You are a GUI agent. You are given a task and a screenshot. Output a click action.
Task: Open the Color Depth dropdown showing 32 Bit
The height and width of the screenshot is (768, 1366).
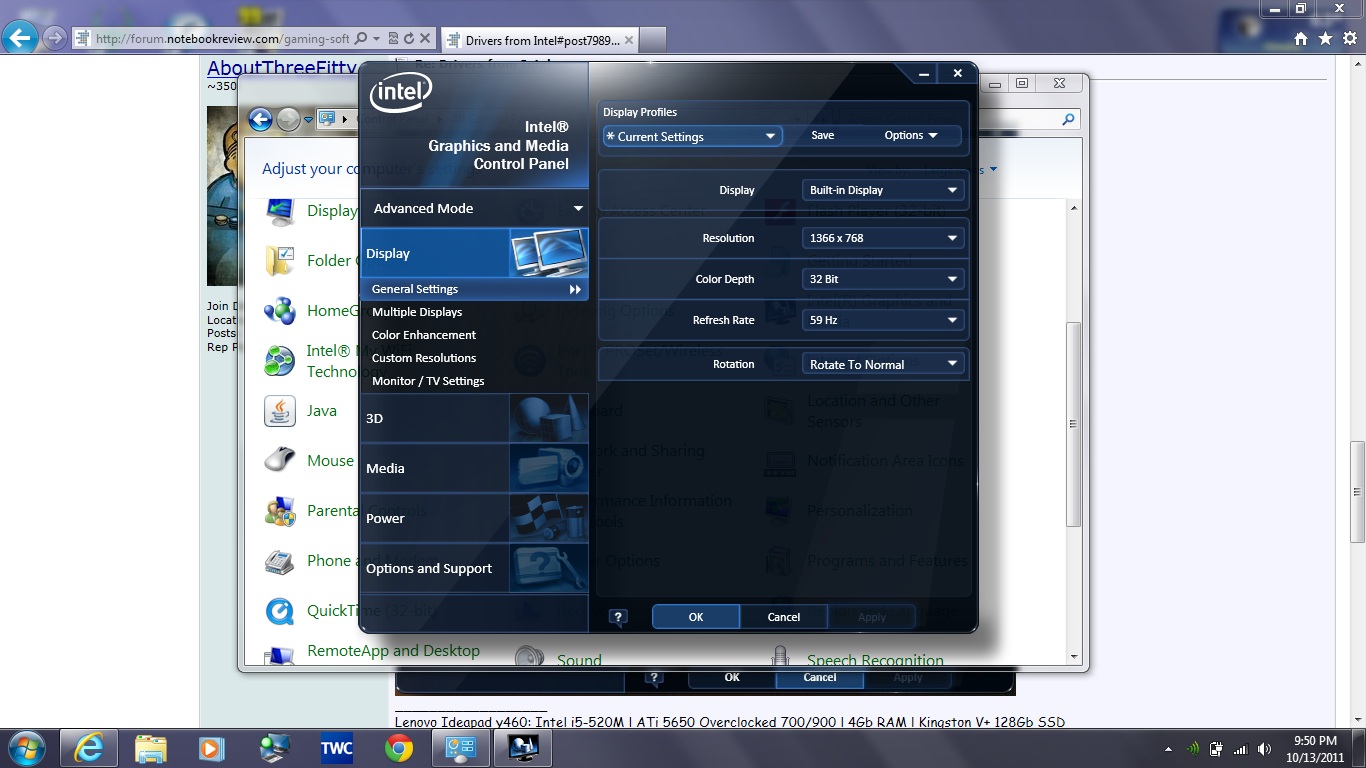point(883,279)
